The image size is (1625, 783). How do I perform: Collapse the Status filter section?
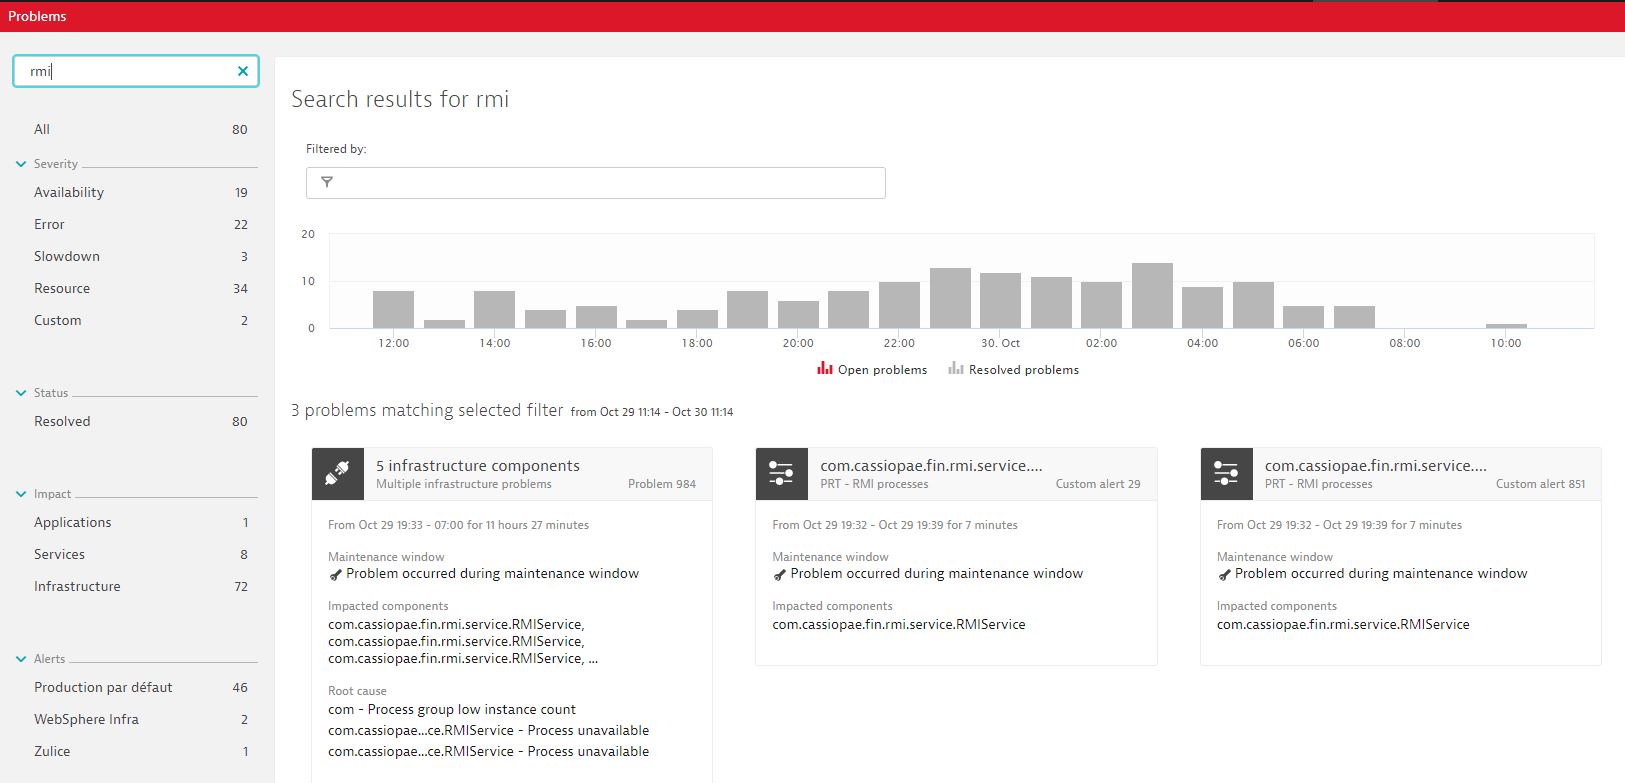(21, 393)
